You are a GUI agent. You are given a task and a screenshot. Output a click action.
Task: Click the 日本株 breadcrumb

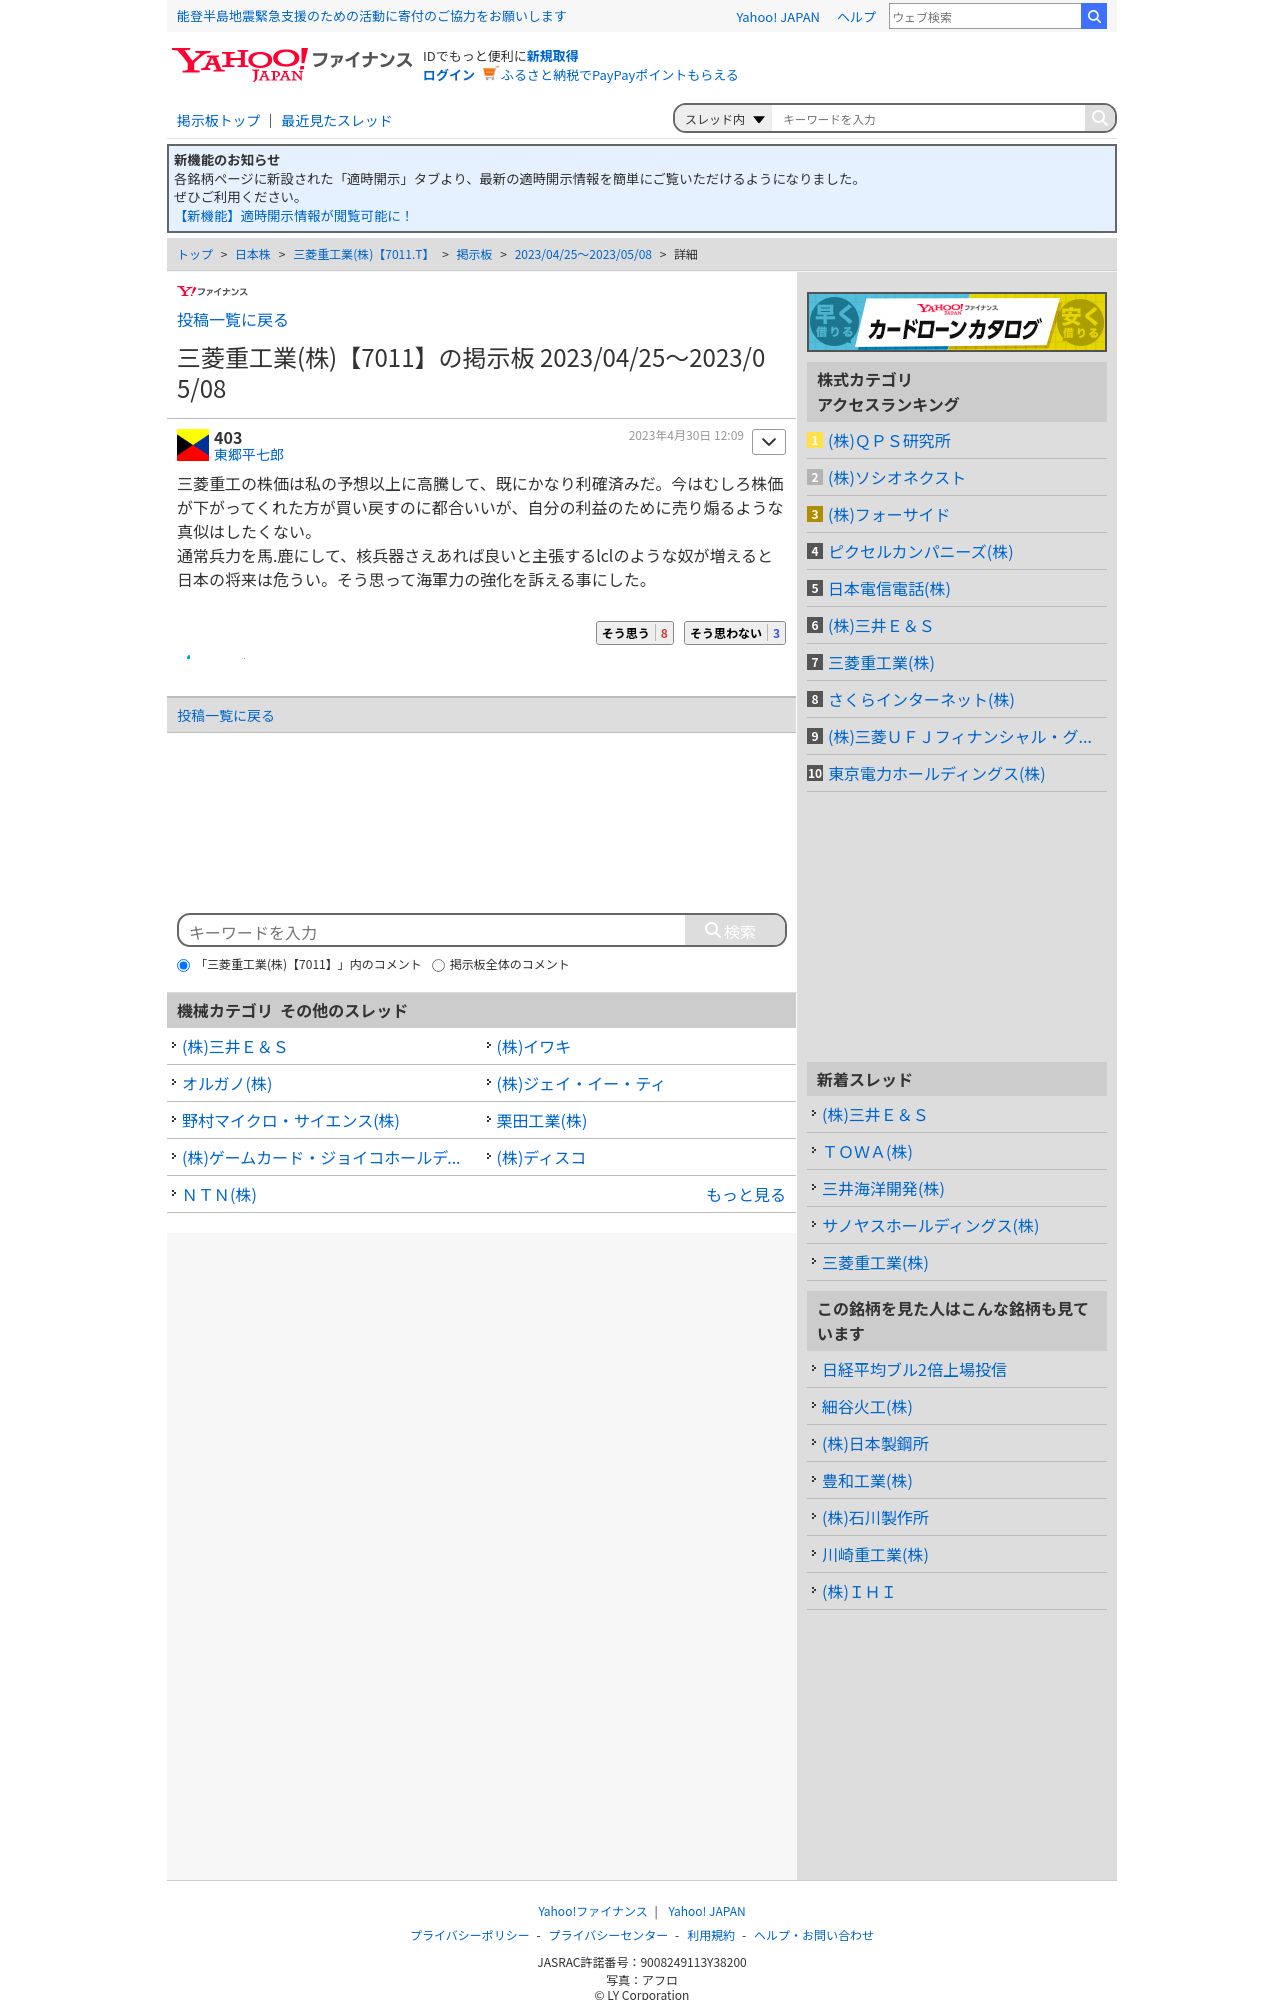pos(253,255)
